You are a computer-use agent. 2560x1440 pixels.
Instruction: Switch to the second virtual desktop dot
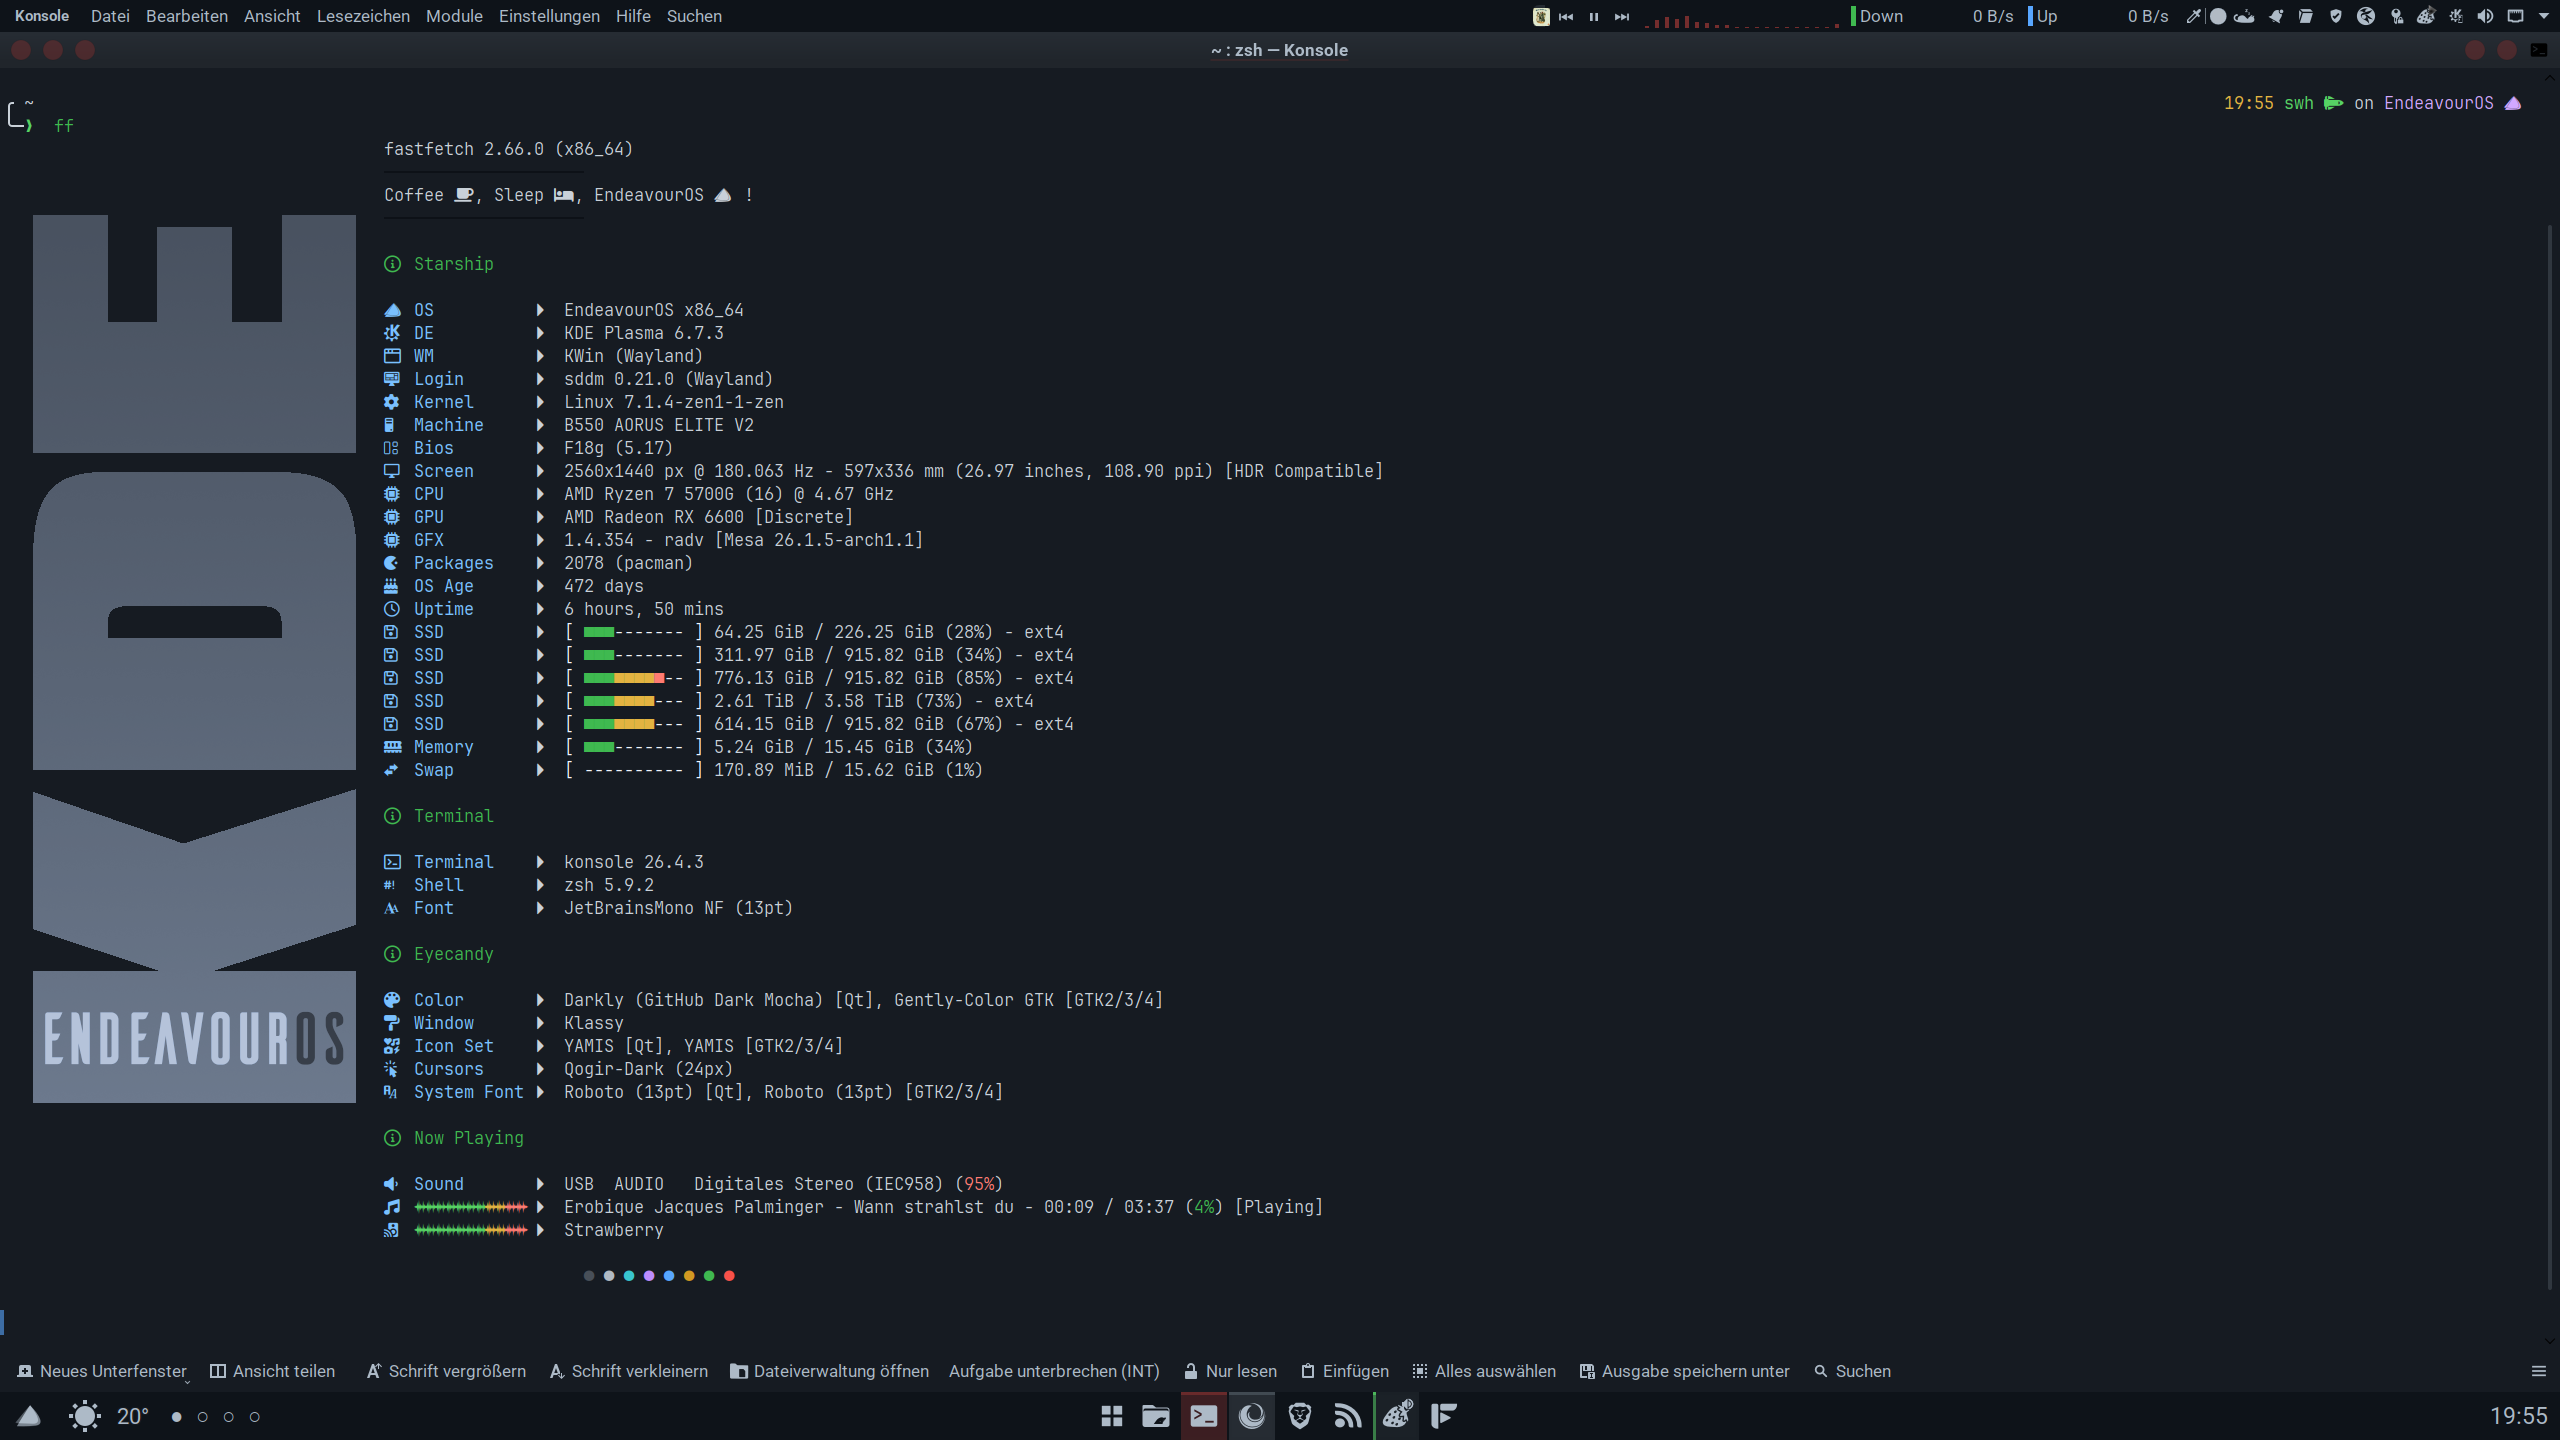point(203,1416)
